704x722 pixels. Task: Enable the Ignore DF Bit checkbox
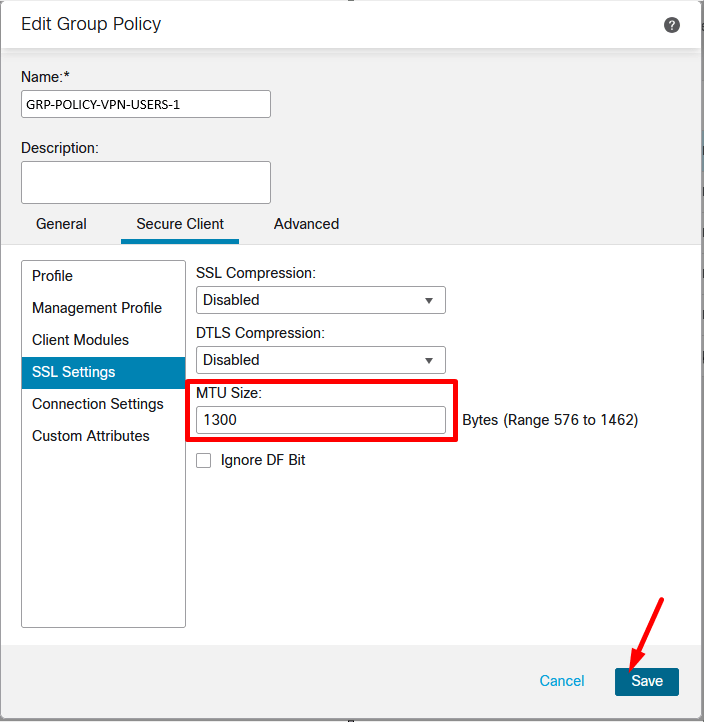(x=204, y=461)
